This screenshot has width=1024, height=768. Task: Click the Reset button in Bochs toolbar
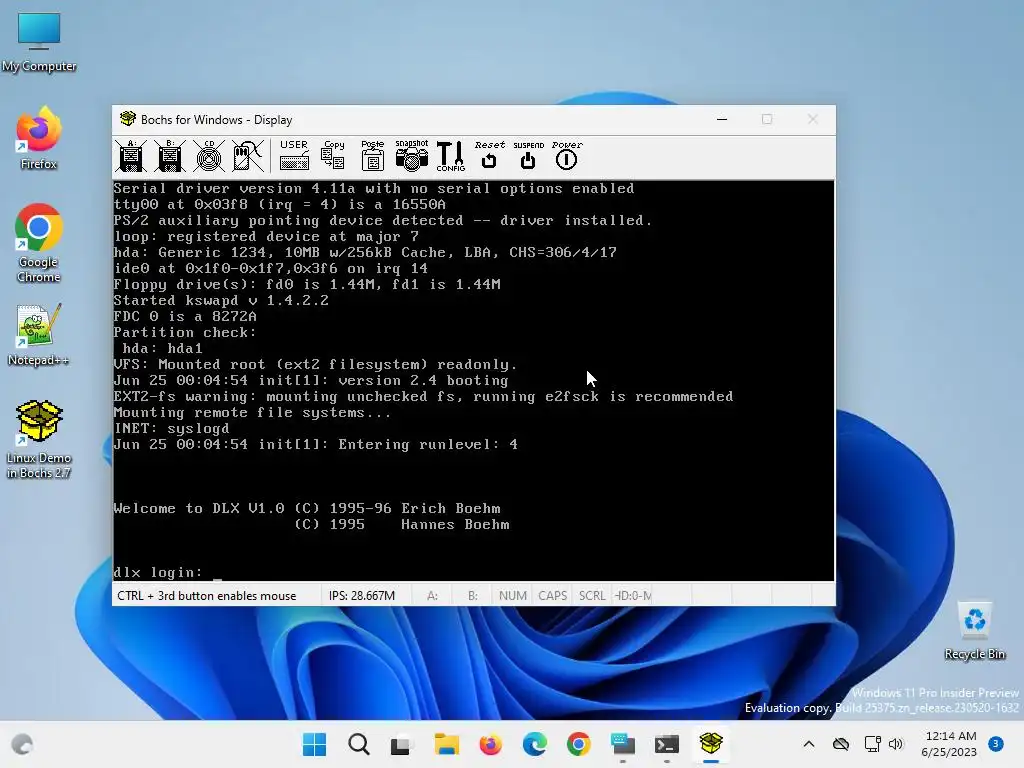tap(489, 156)
